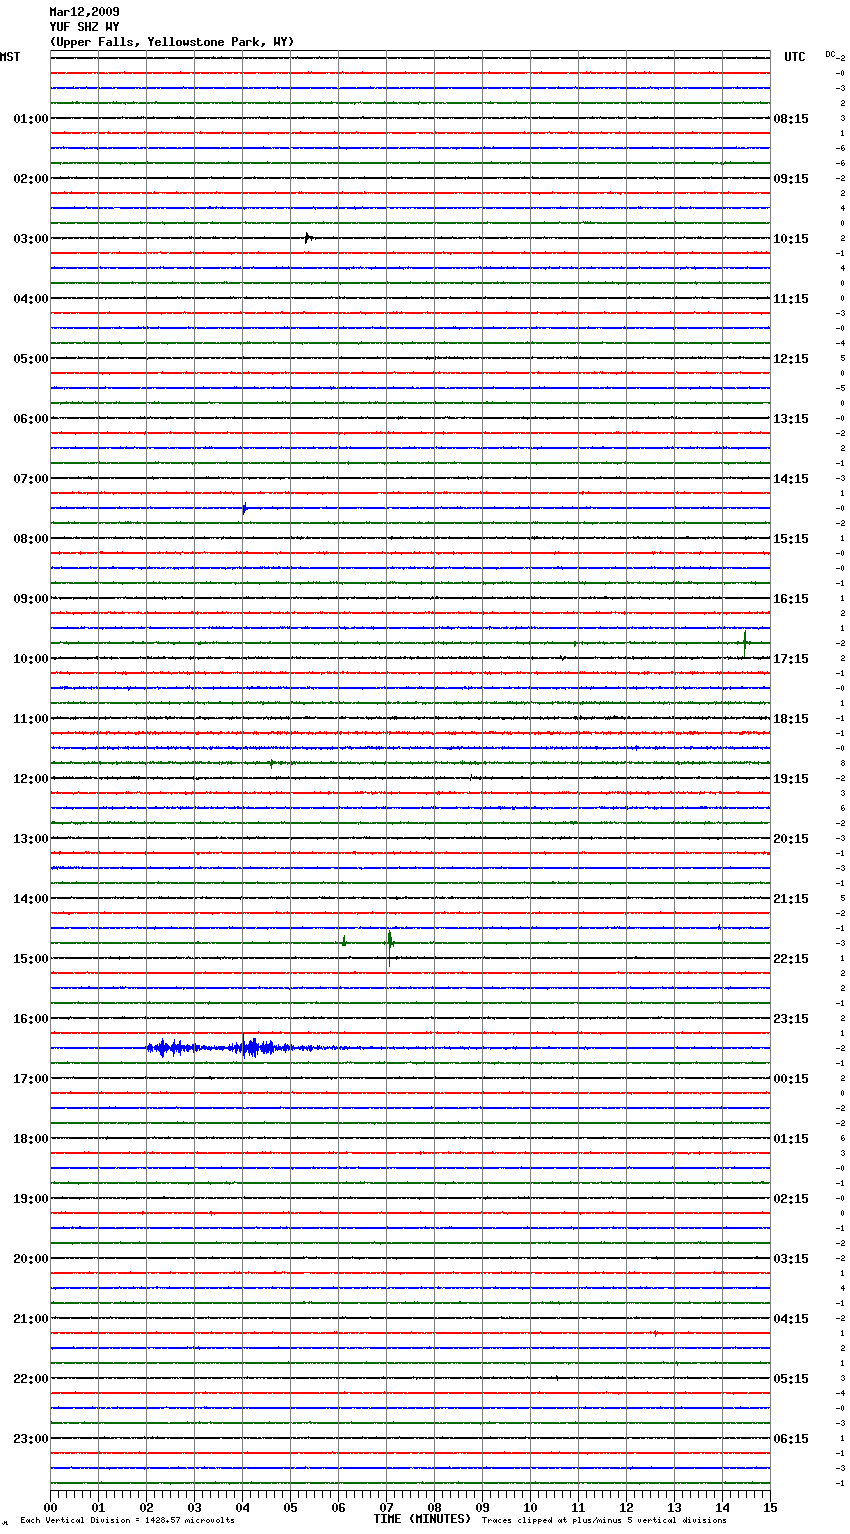Click the "12:00" MST hour label
The height and width of the screenshot is (1534, 850).
[31, 779]
